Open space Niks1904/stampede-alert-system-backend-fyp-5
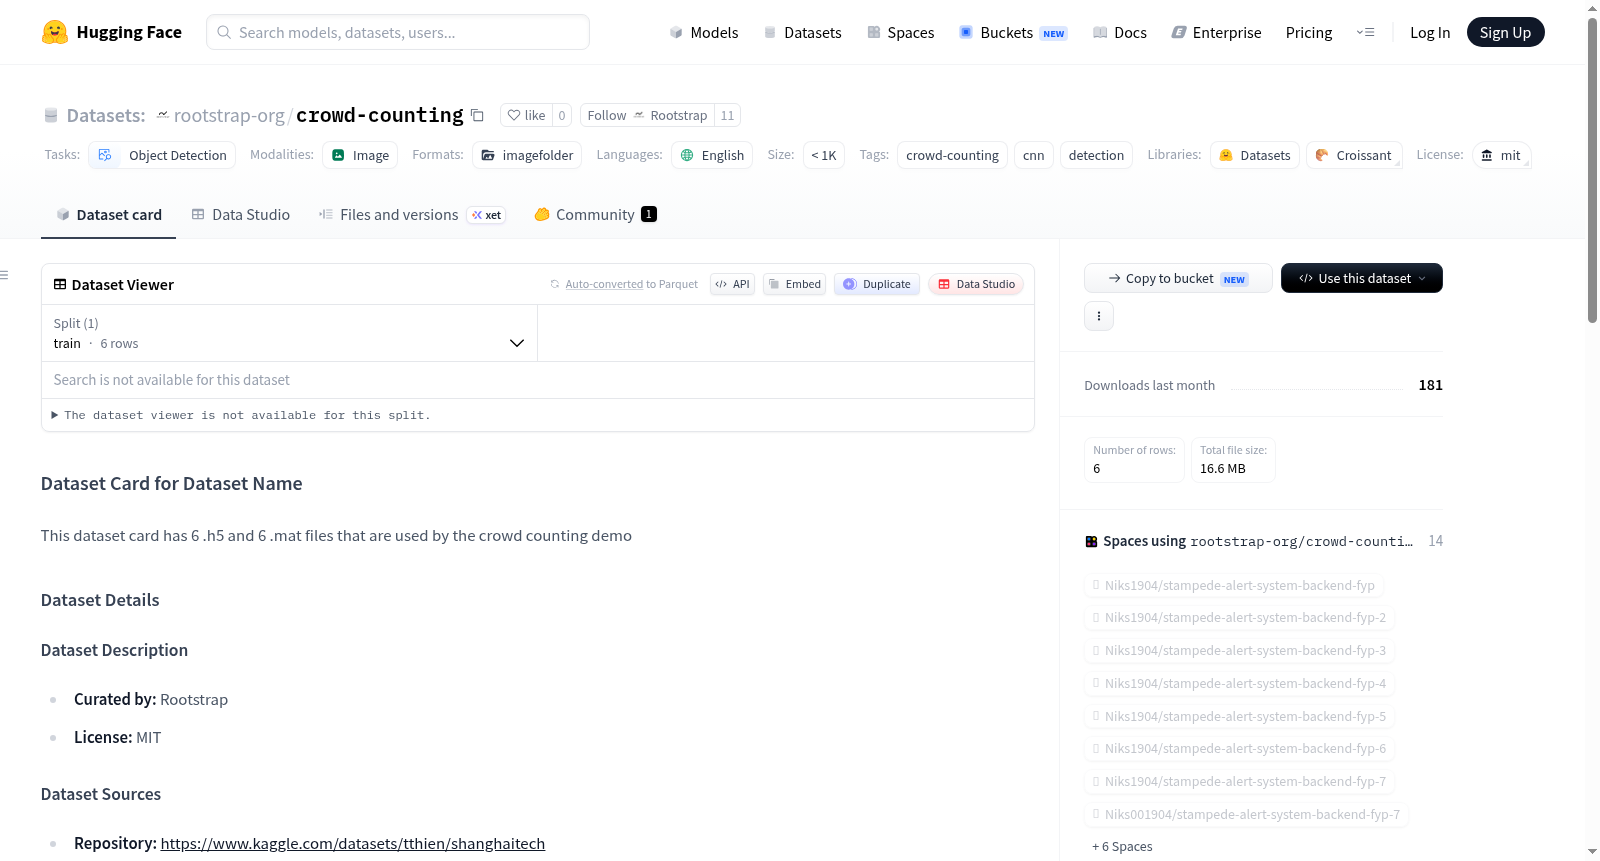 pyautogui.click(x=1240, y=716)
